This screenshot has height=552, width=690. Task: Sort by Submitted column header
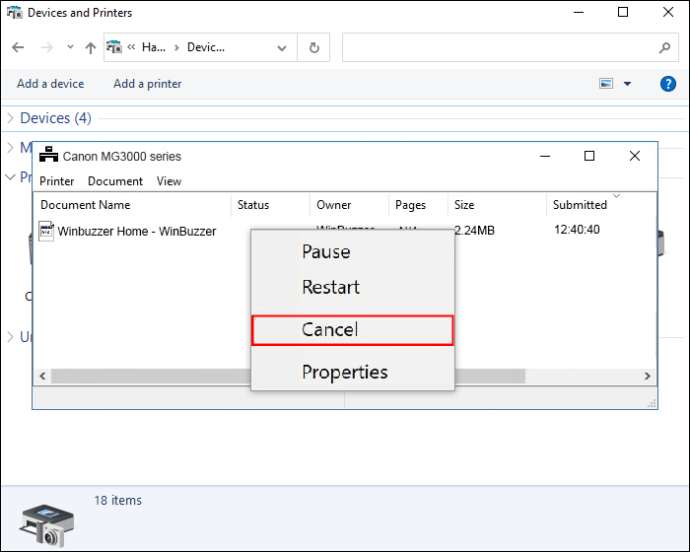[580, 205]
